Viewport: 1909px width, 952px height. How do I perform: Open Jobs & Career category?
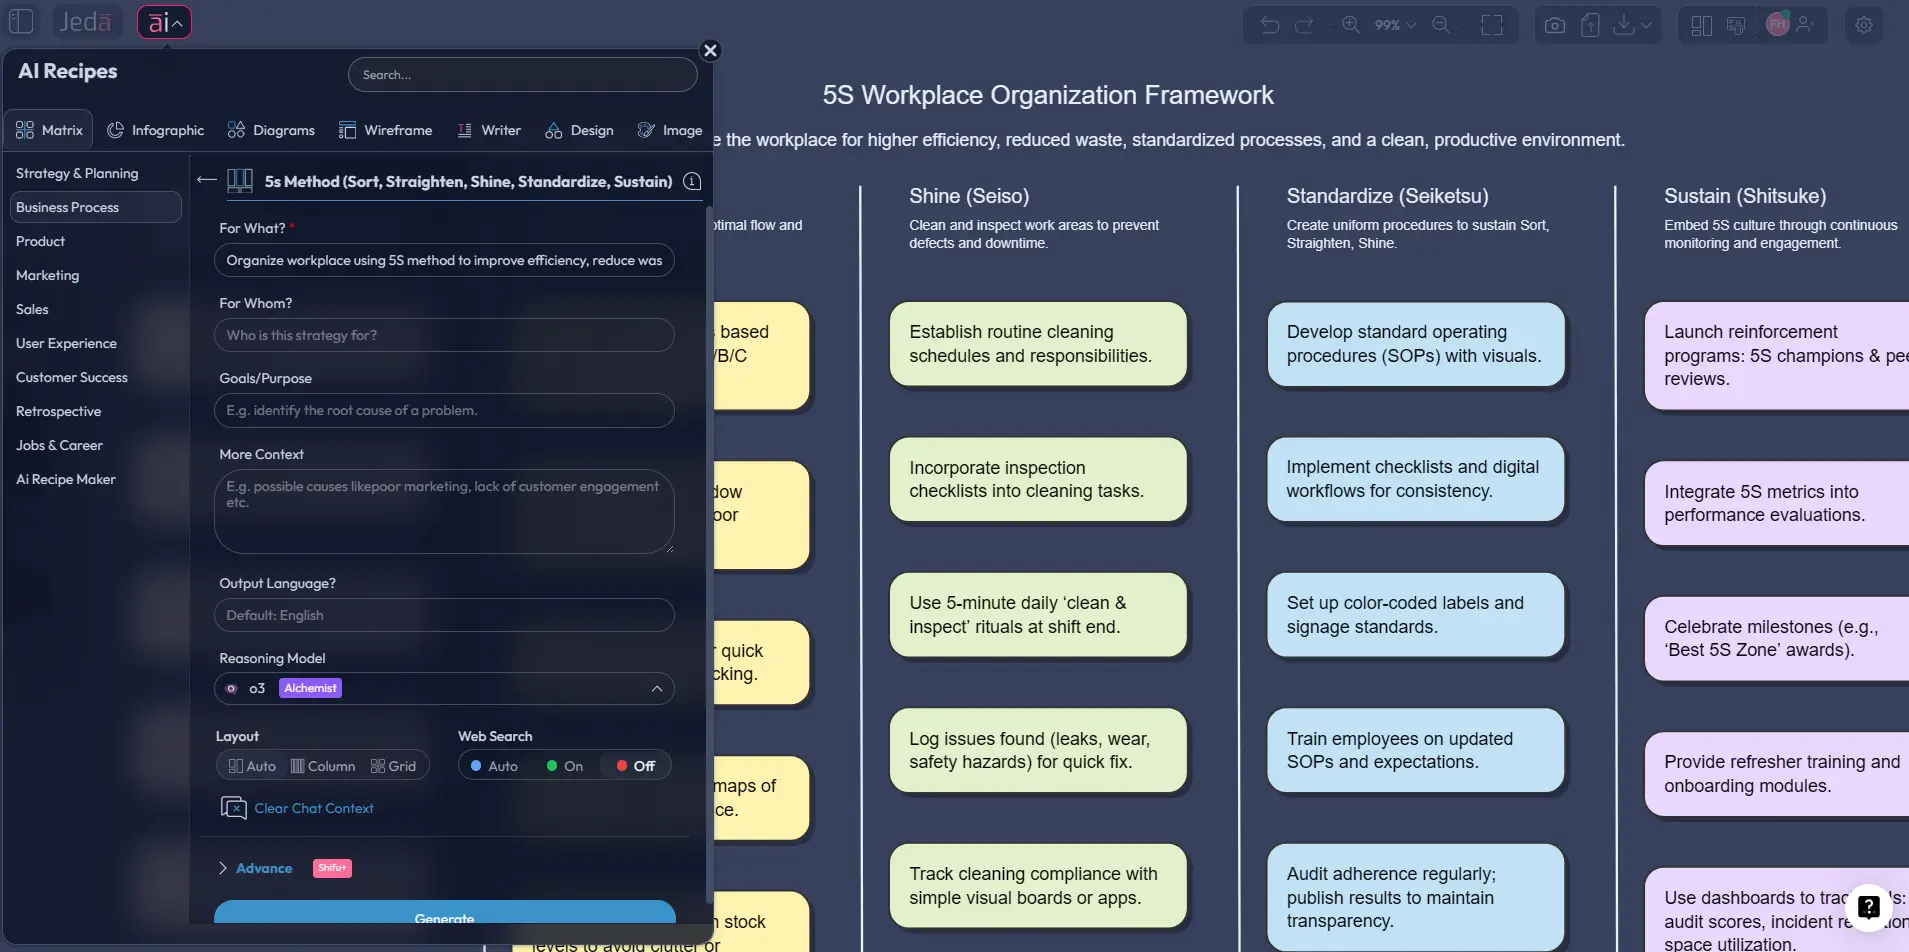59,445
